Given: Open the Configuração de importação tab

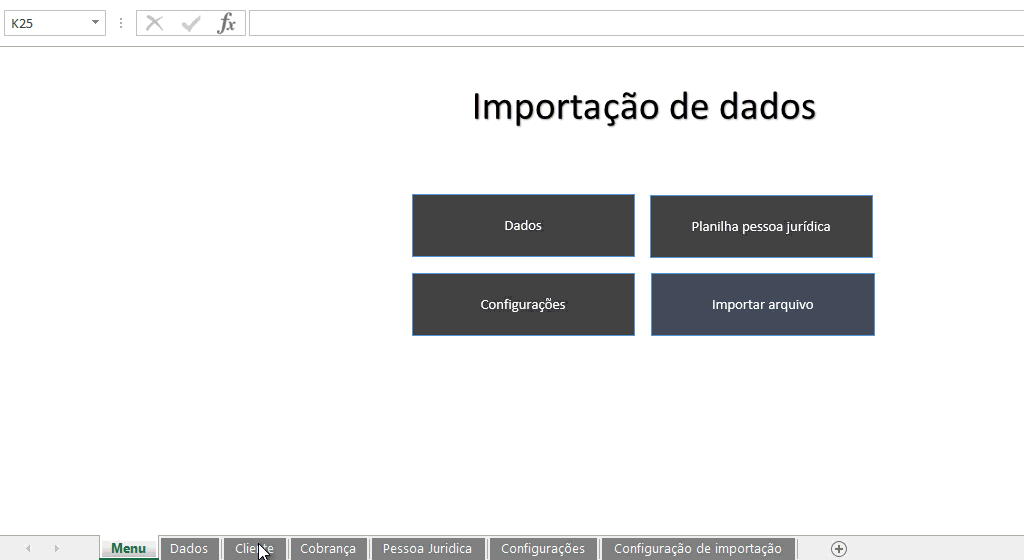Looking at the screenshot, I should coord(697,548).
